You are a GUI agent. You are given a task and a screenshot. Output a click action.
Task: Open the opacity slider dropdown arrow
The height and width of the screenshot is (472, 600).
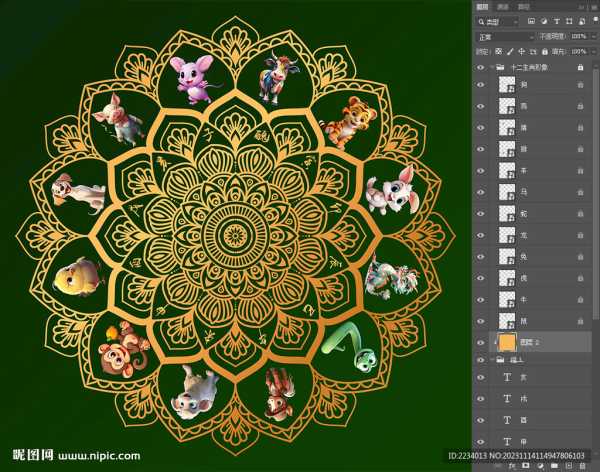click(593, 37)
